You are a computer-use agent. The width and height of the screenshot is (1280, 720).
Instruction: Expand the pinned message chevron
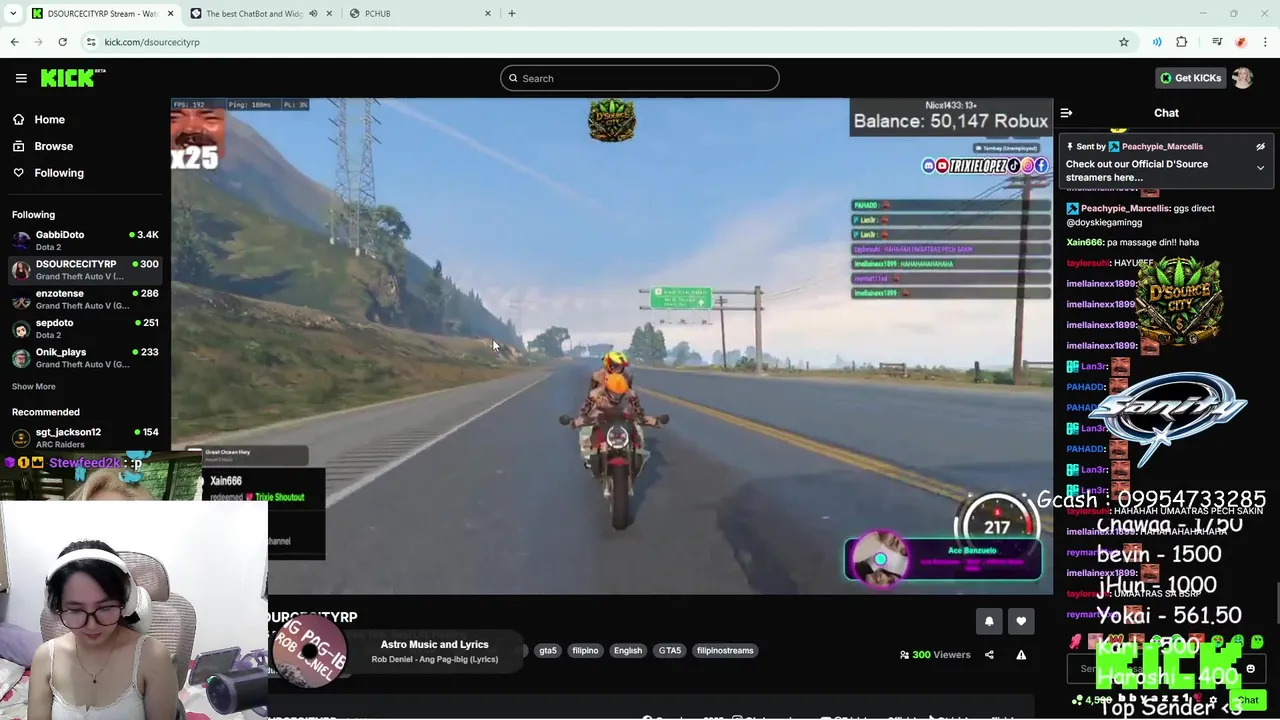[1260, 168]
